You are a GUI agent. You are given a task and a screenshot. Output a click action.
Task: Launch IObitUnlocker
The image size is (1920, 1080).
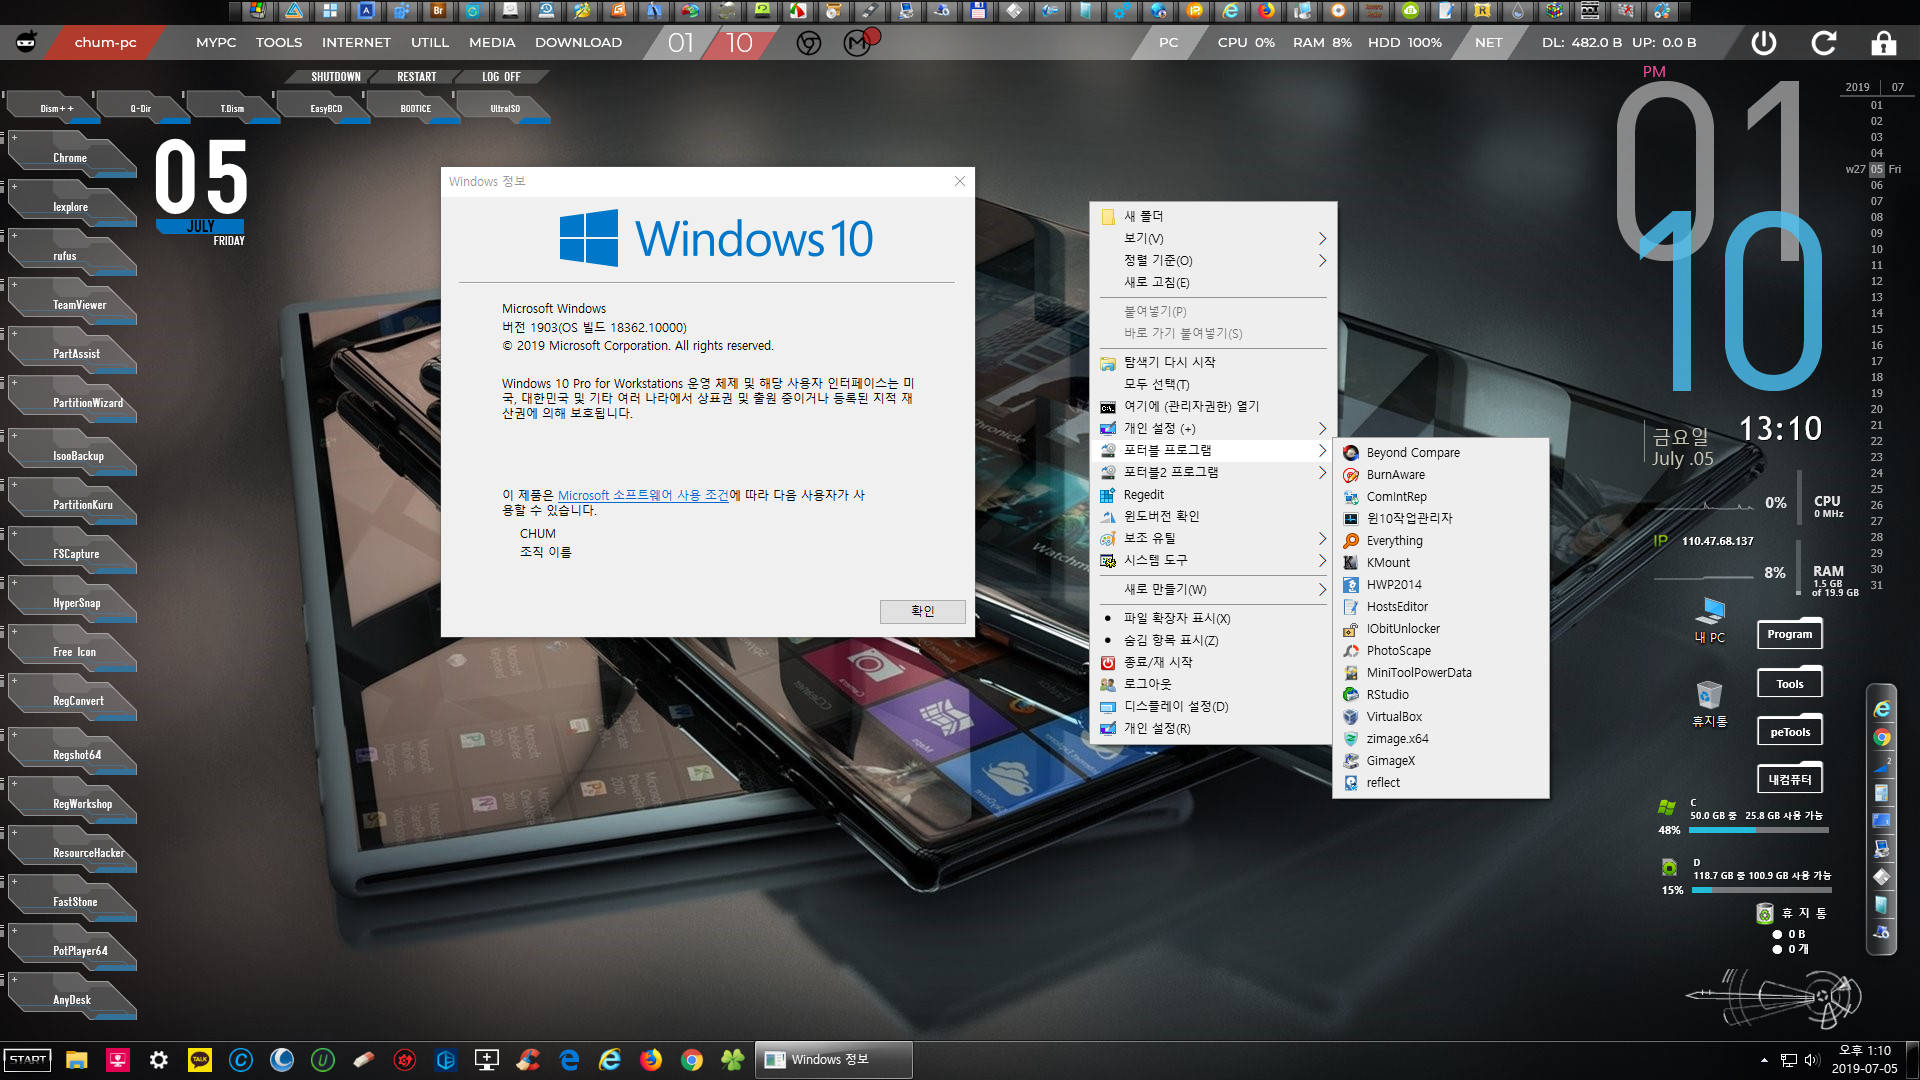pos(1440,629)
